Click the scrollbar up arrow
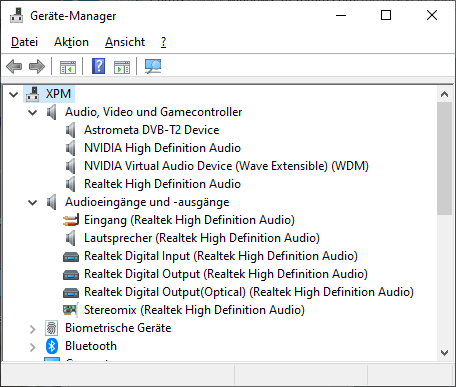Image resolution: width=456 pixels, height=387 pixels. [x=444, y=94]
